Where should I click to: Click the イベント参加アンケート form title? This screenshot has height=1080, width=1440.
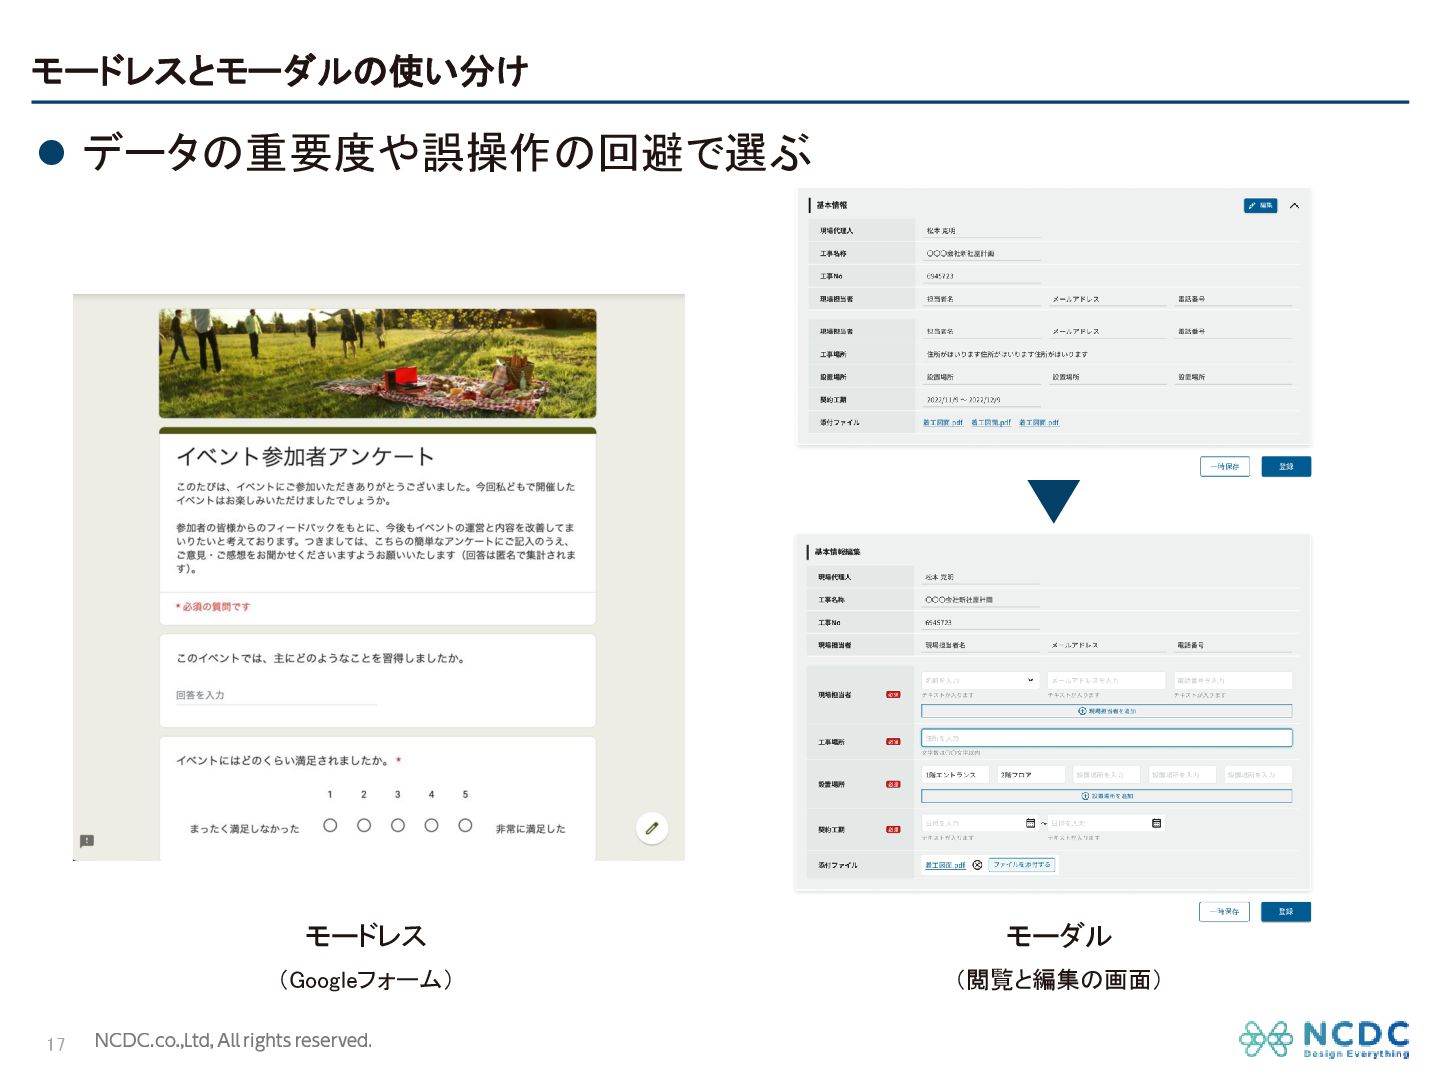(x=305, y=457)
